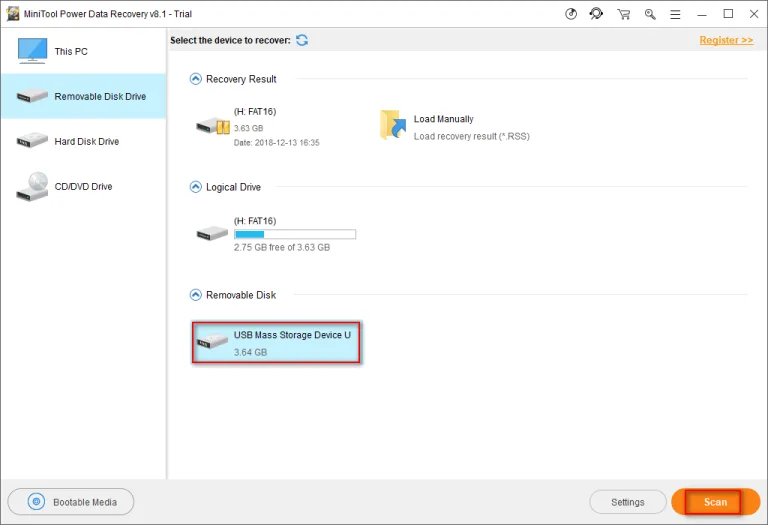Collapse the Logical Drive section

coord(195,187)
